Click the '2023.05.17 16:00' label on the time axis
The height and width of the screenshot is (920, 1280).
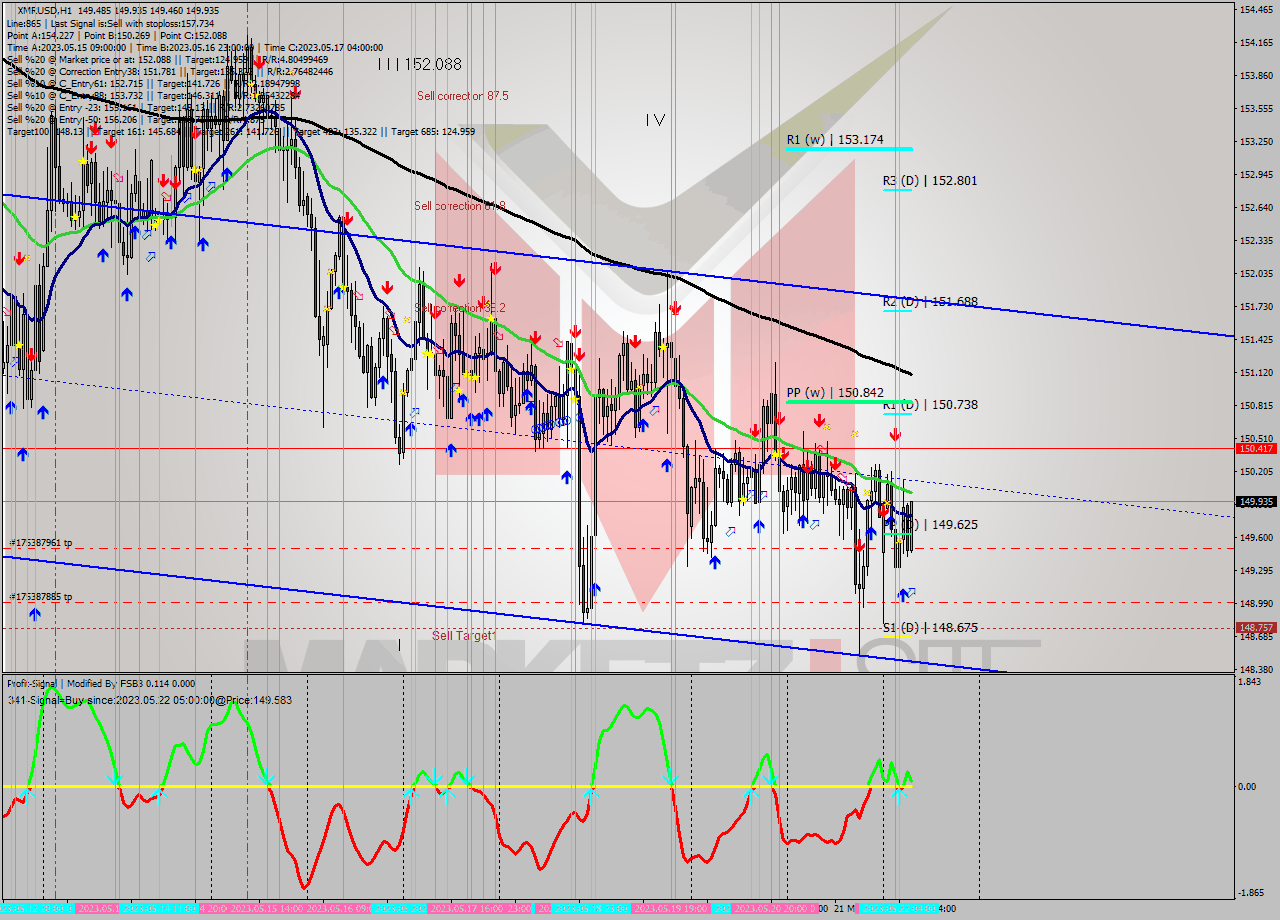tap(465, 910)
